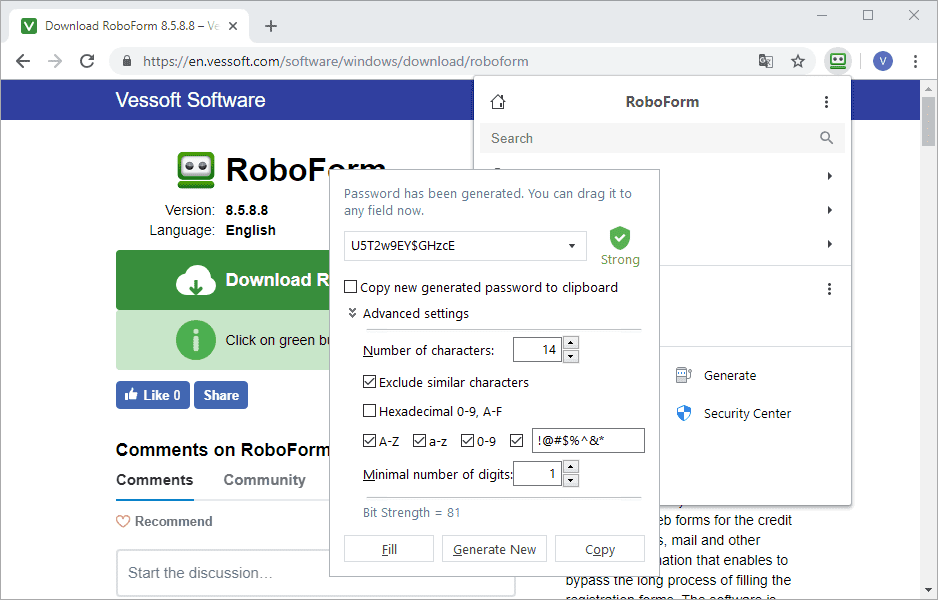Expand the second popup row arrow
The width and height of the screenshot is (938, 600).
(829, 210)
